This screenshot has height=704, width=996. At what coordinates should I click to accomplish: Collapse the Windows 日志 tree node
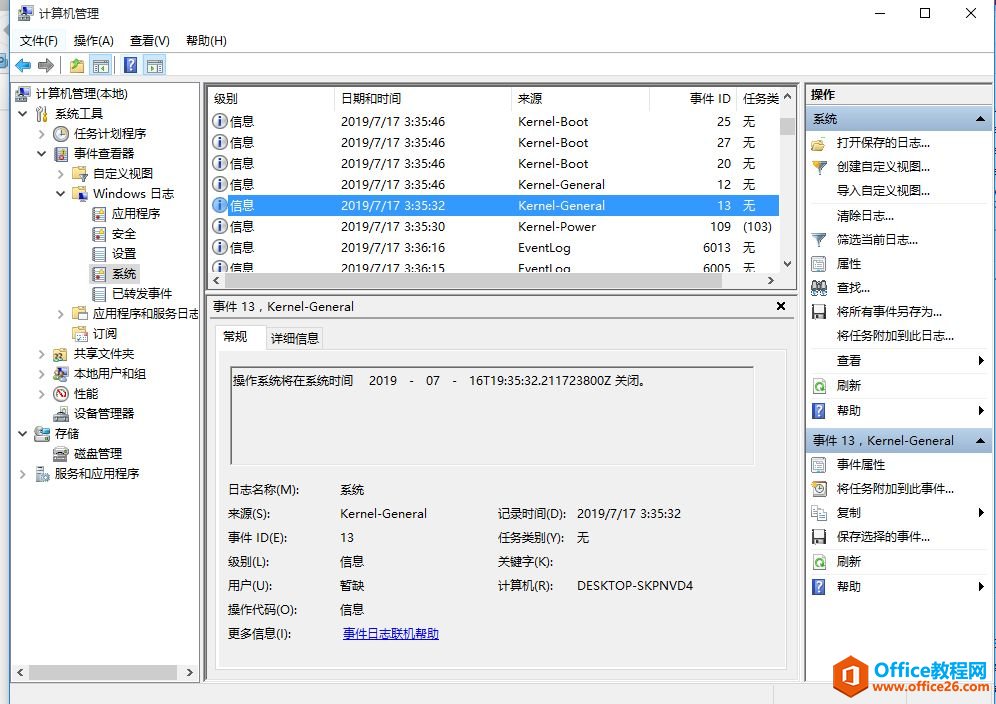tap(61, 193)
